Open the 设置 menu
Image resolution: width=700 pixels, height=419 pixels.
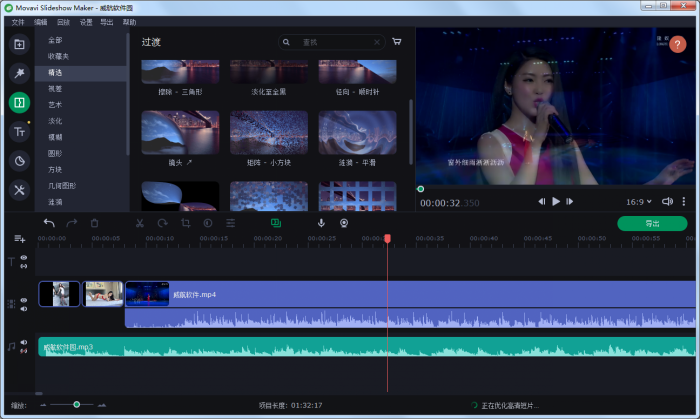click(86, 22)
